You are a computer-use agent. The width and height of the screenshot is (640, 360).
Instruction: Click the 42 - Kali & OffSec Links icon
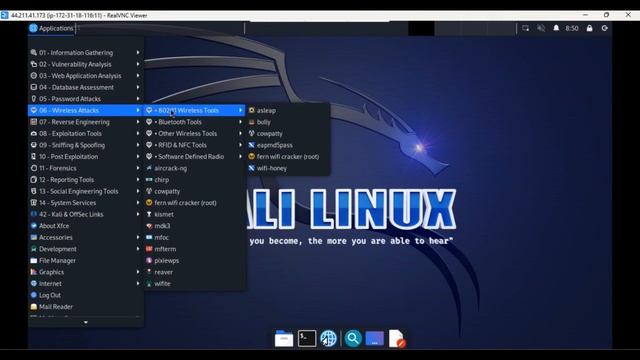tap(34, 214)
